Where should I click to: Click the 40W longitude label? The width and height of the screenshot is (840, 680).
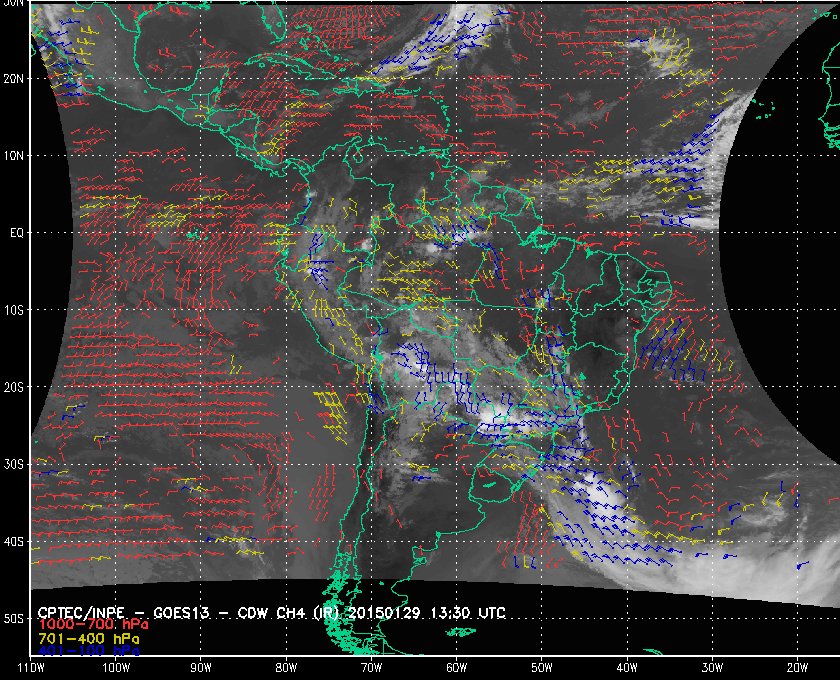coord(627,667)
